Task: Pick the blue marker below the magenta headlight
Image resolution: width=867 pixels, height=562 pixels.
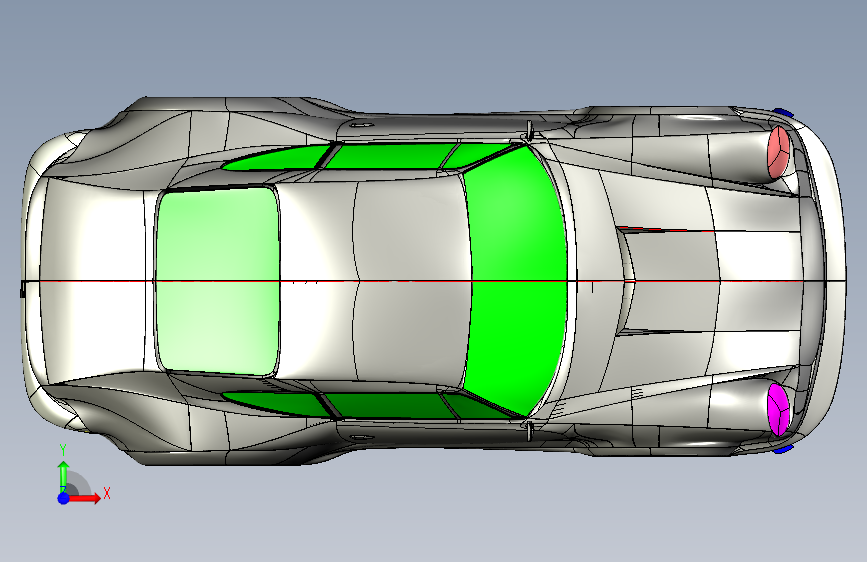Action: (x=782, y=449)
